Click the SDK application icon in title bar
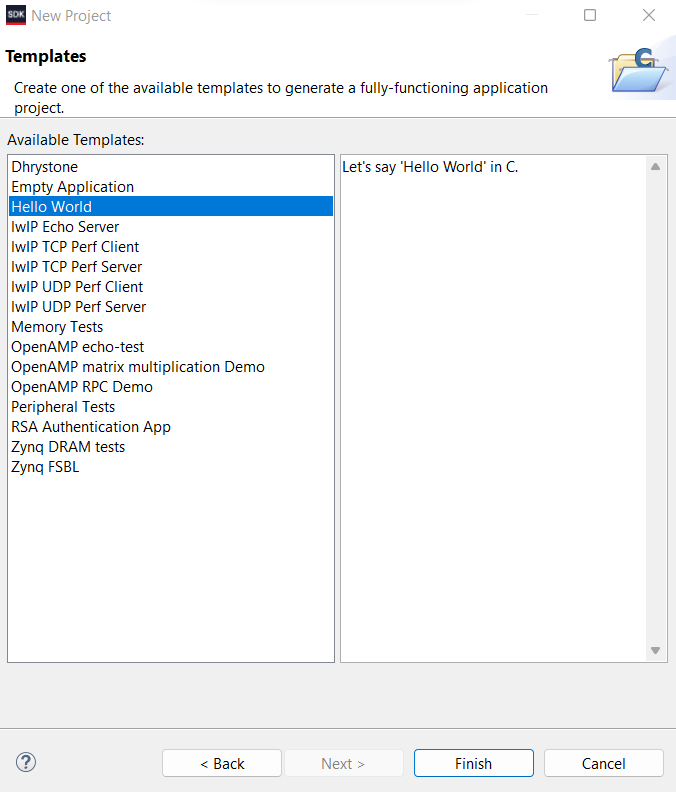 point(15,15)
